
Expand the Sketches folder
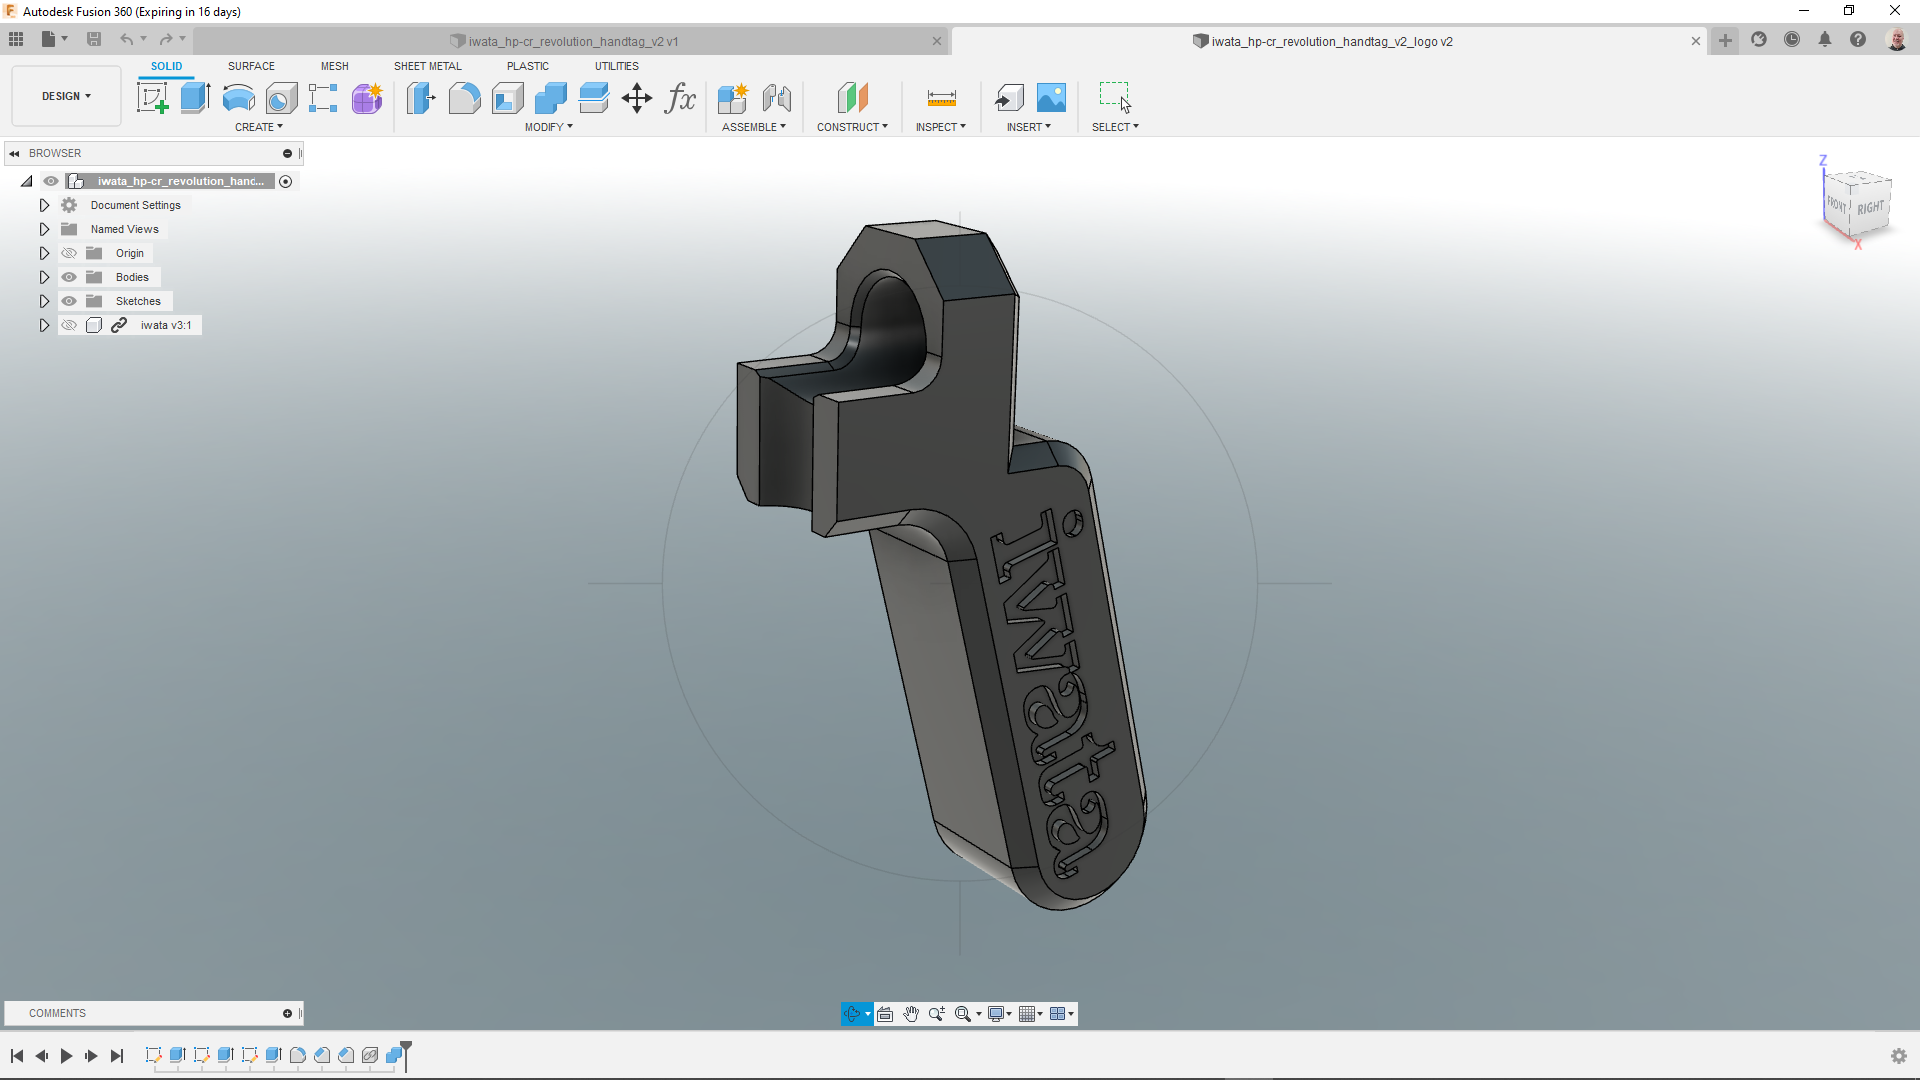click(x=44, y=301)
